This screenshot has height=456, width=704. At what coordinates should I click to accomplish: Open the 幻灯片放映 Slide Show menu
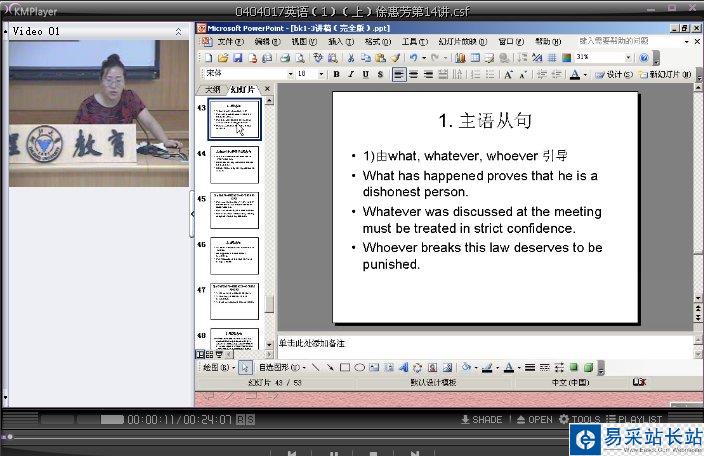[x=462, y=41]
